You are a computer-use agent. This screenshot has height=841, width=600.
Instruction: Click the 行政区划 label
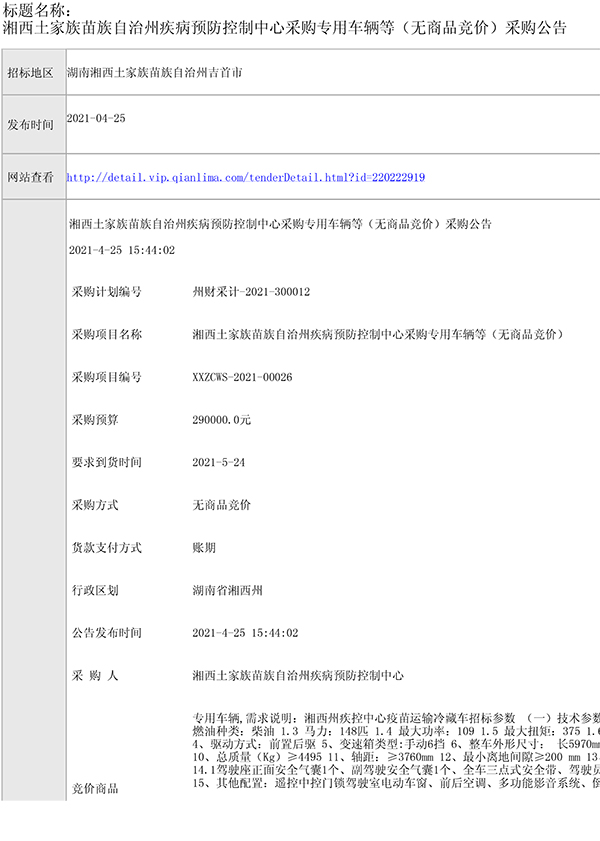95,590
